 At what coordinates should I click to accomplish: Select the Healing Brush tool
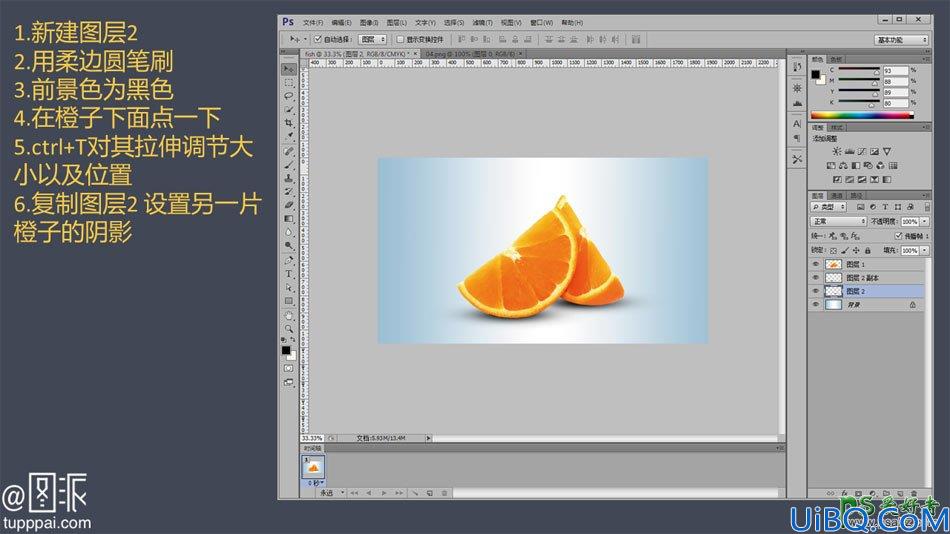289,152
